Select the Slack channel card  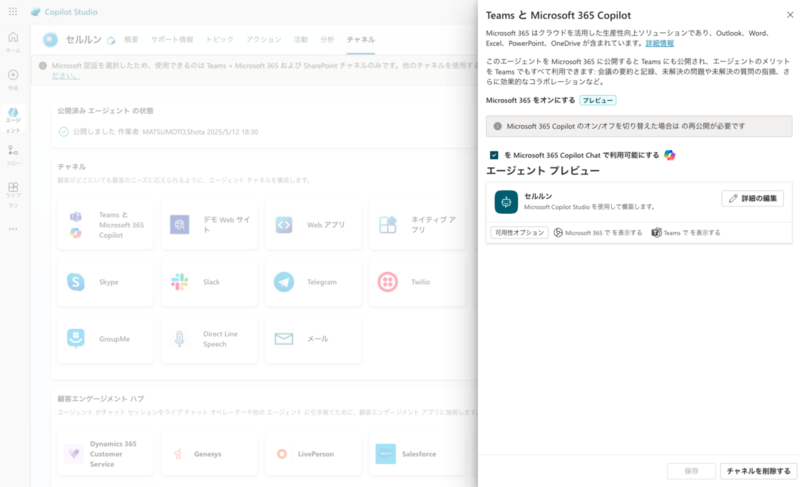209,282
